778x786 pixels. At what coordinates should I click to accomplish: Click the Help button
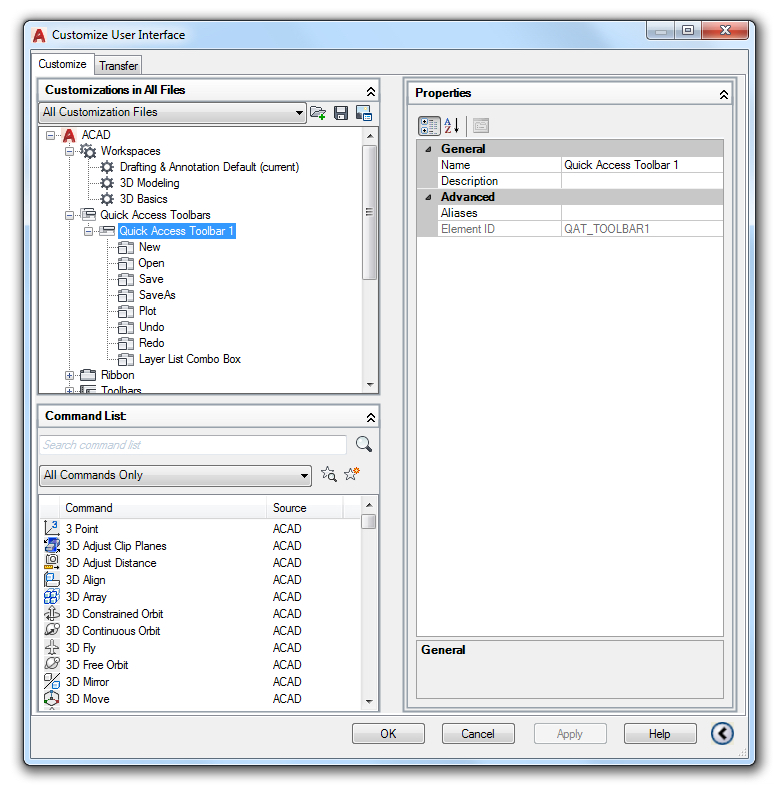[x=660, y=734]
